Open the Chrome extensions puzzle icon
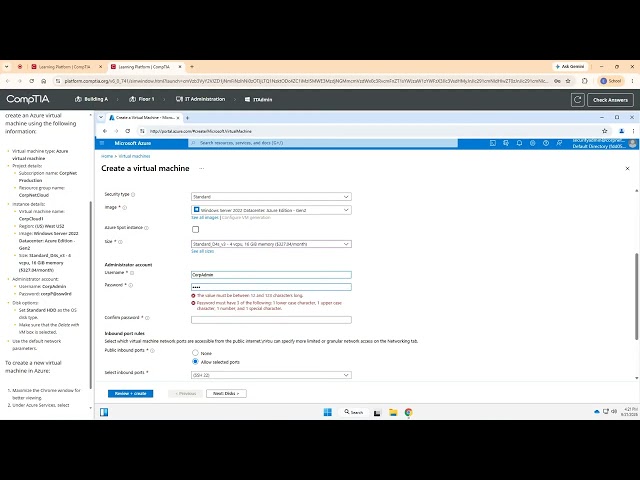Screen dimensions: 640x480 (584, 81)
